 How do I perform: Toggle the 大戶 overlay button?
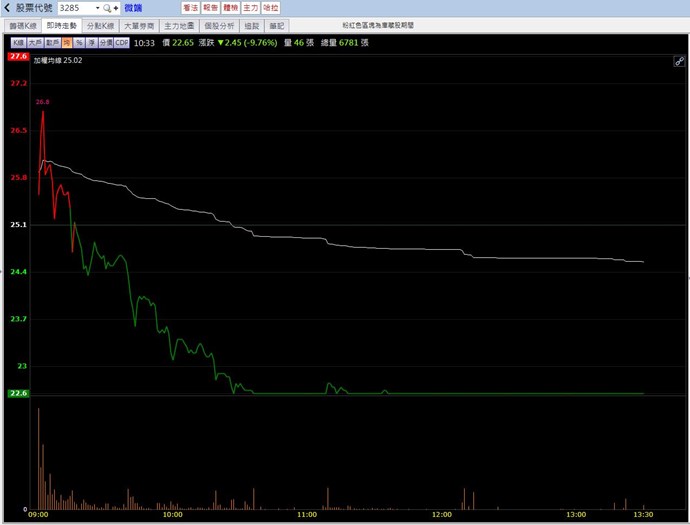(35, 43)
